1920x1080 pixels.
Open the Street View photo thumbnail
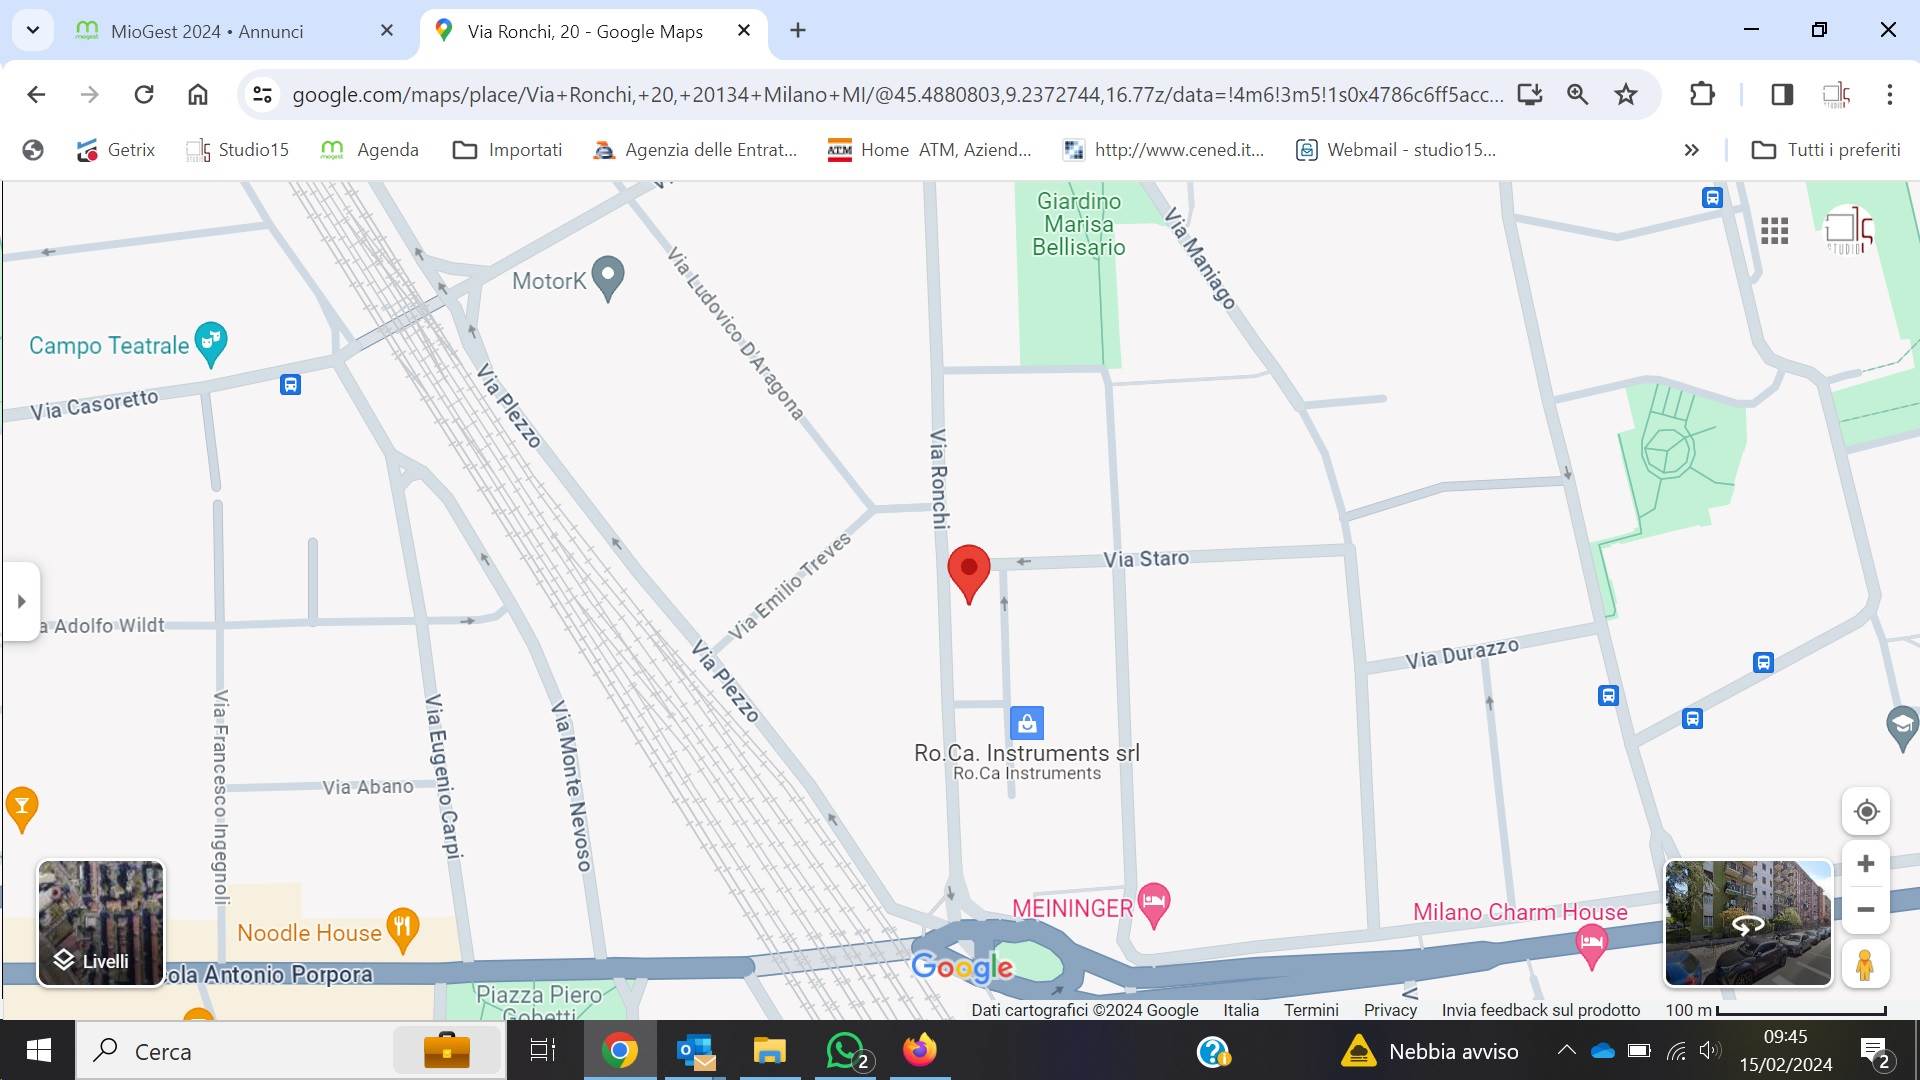pyautogui.click(x=1747, y=923)
